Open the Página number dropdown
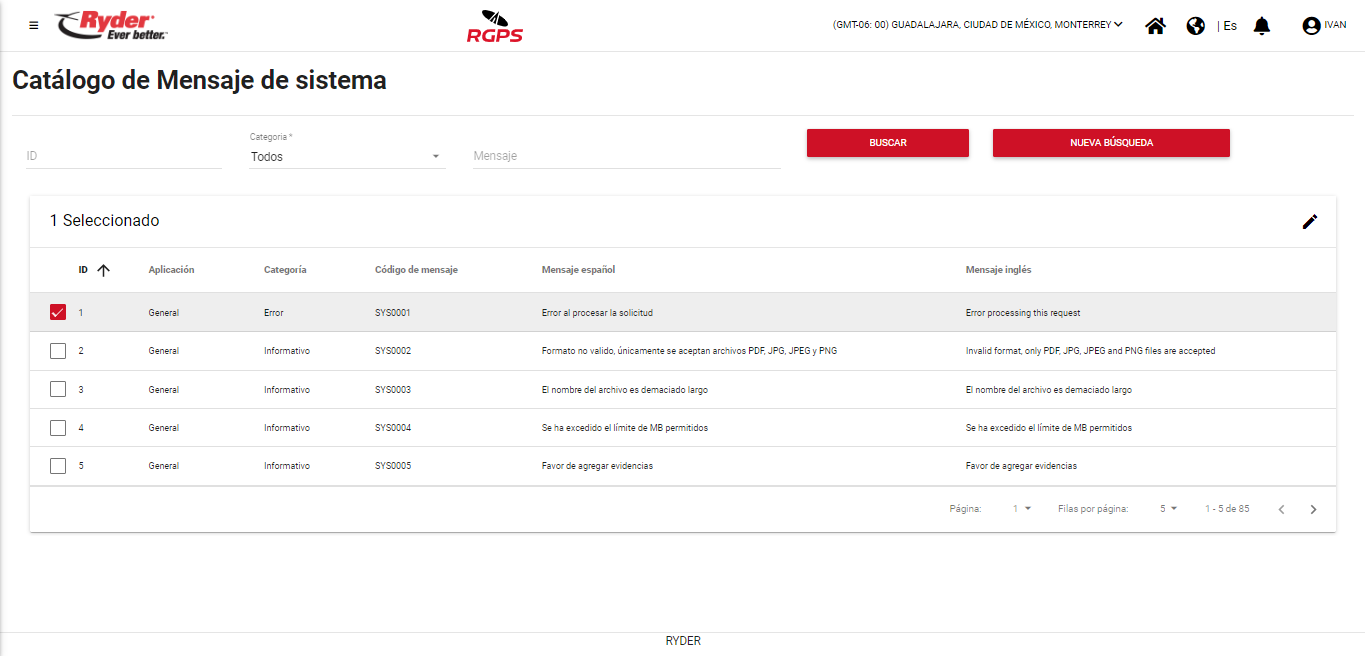The height and width of the screenshot is (656, 1365). (x=1021, y=509)
